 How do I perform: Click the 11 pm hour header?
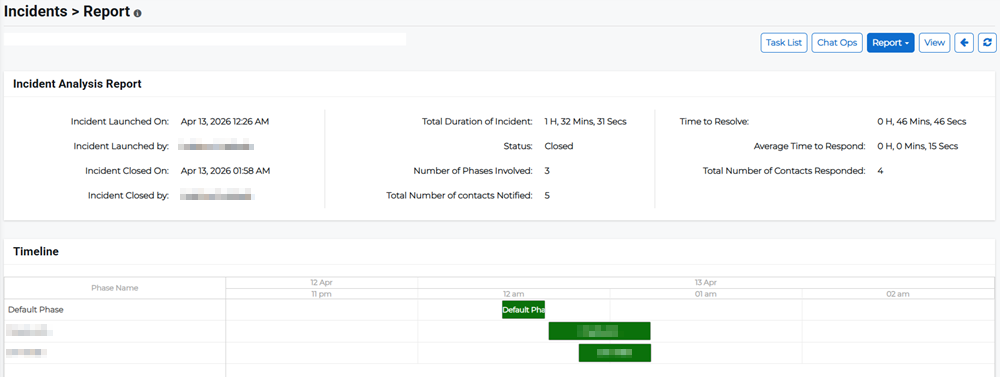click(x=322, y=294)
